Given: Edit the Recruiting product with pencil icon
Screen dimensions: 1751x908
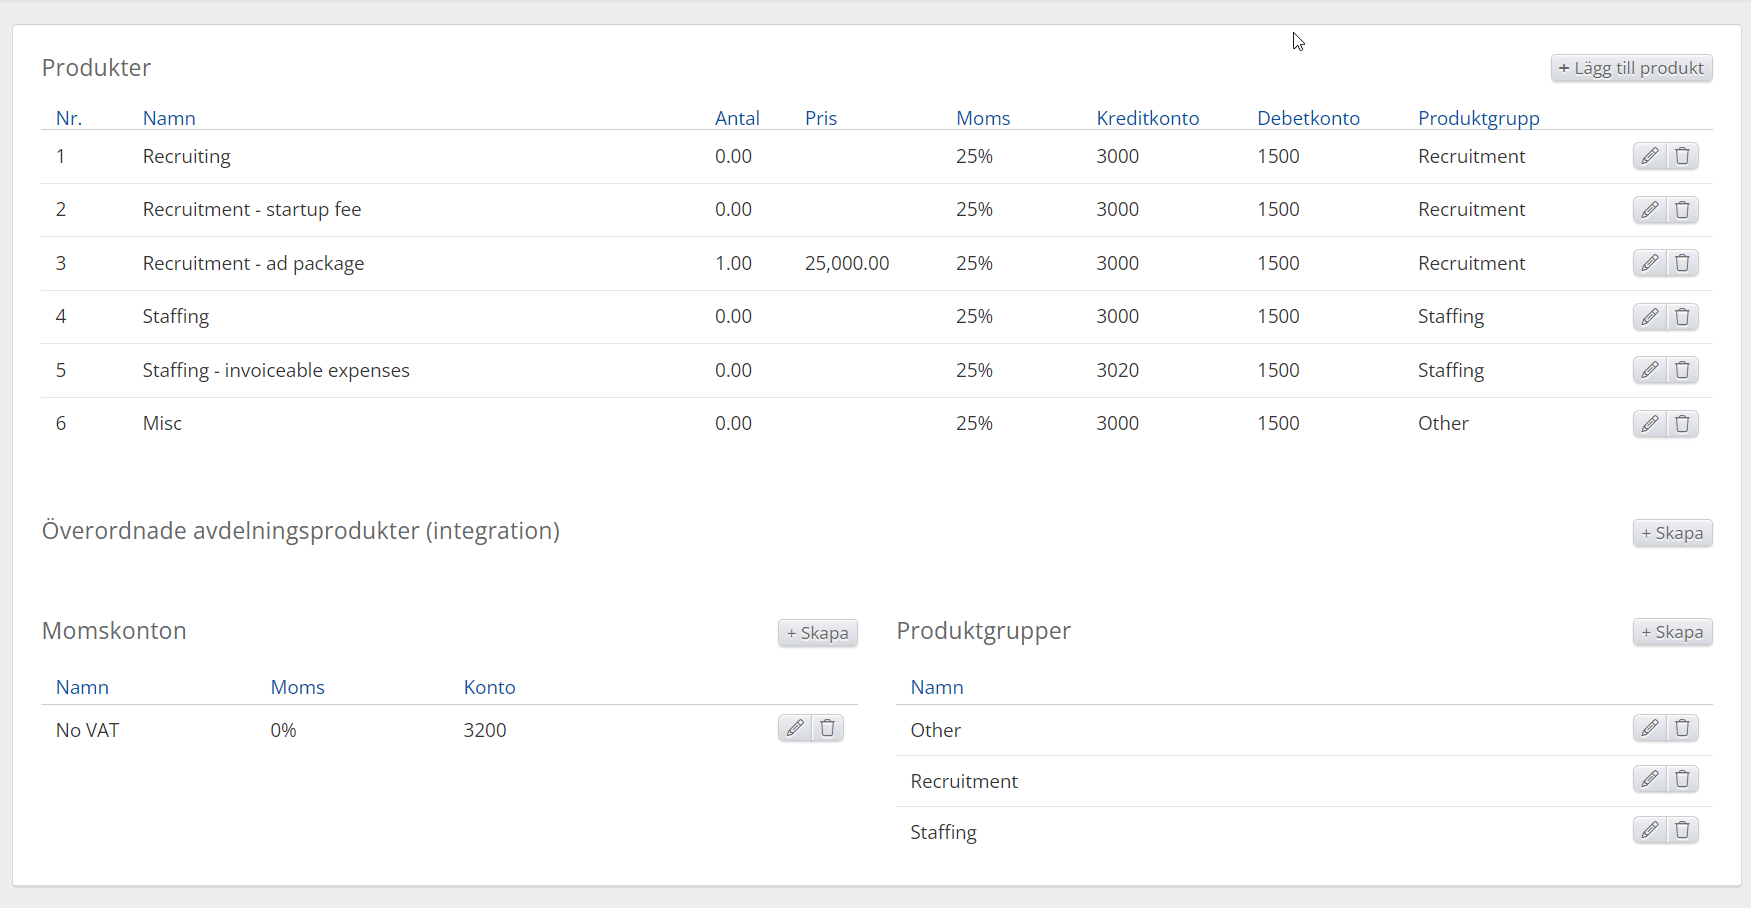Looking at the screenshot, I should (x=1649, y=156).
